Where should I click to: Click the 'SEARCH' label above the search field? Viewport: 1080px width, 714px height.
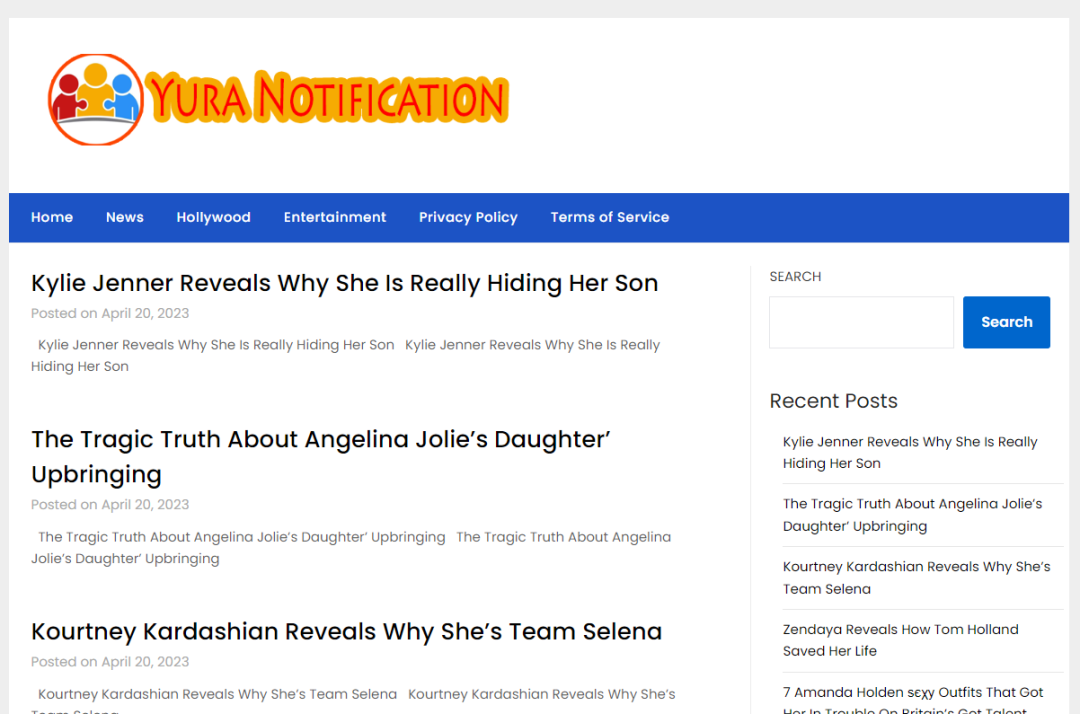click(x=795, y=277)
